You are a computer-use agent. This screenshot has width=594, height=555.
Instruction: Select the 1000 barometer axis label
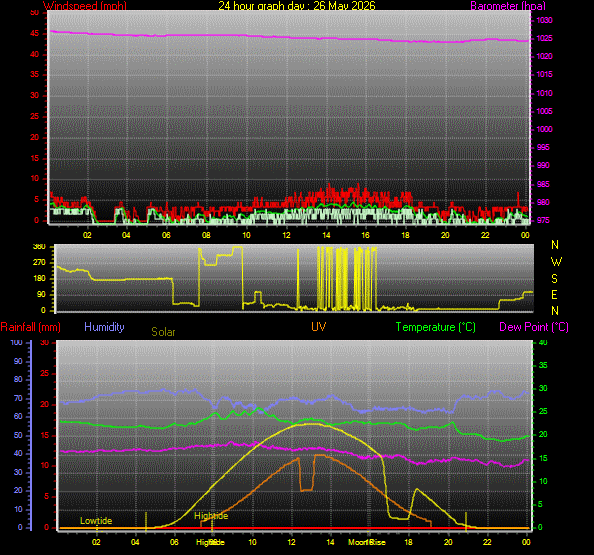(544, 129)
